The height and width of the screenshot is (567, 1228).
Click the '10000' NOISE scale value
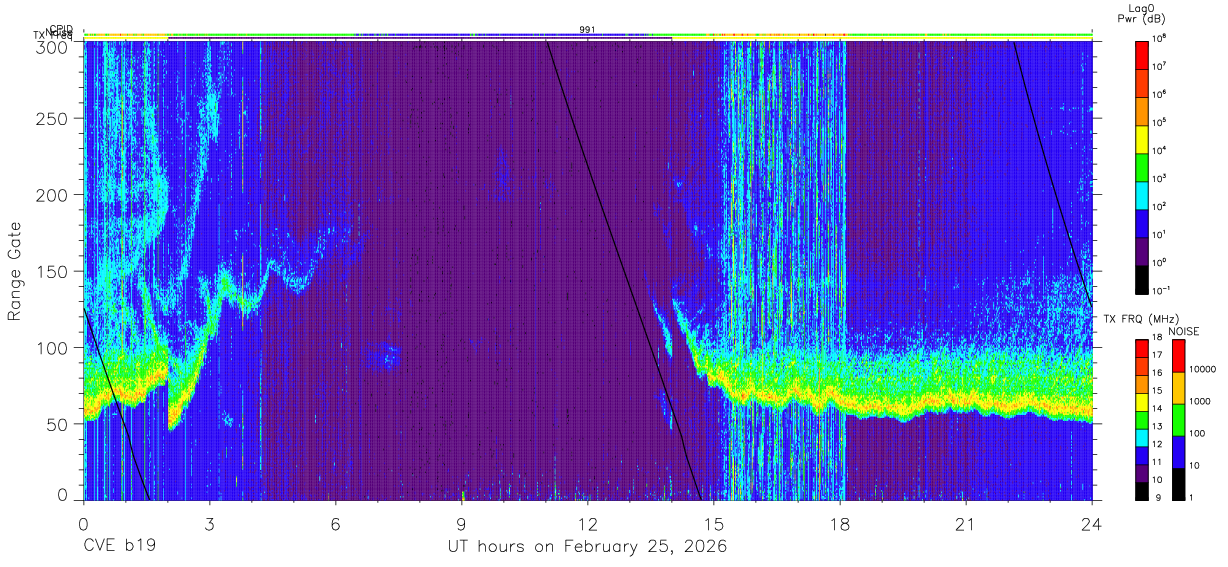click(x=1205, y=368)
